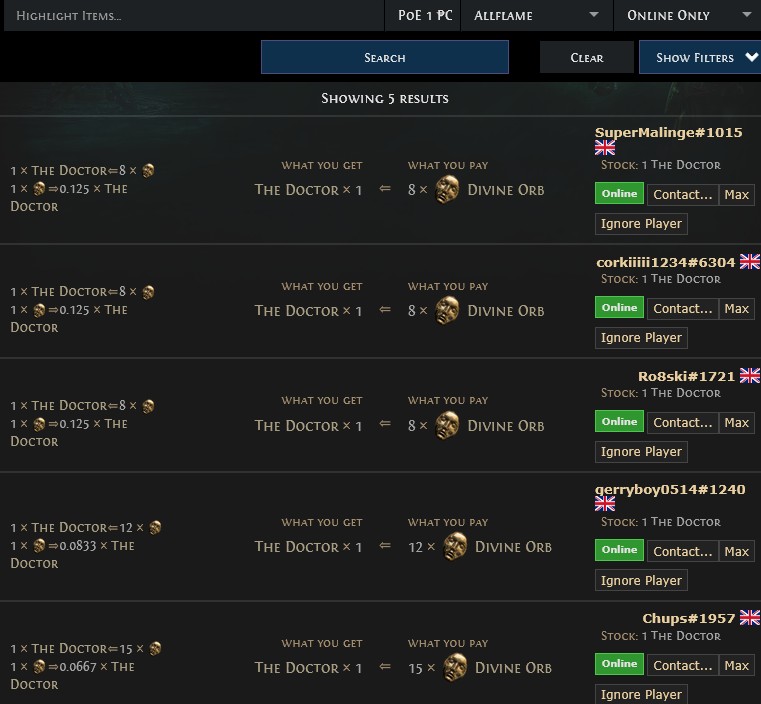Click '15 ×' price in Chups's offer
761x704 pixels.
point(422,668)
